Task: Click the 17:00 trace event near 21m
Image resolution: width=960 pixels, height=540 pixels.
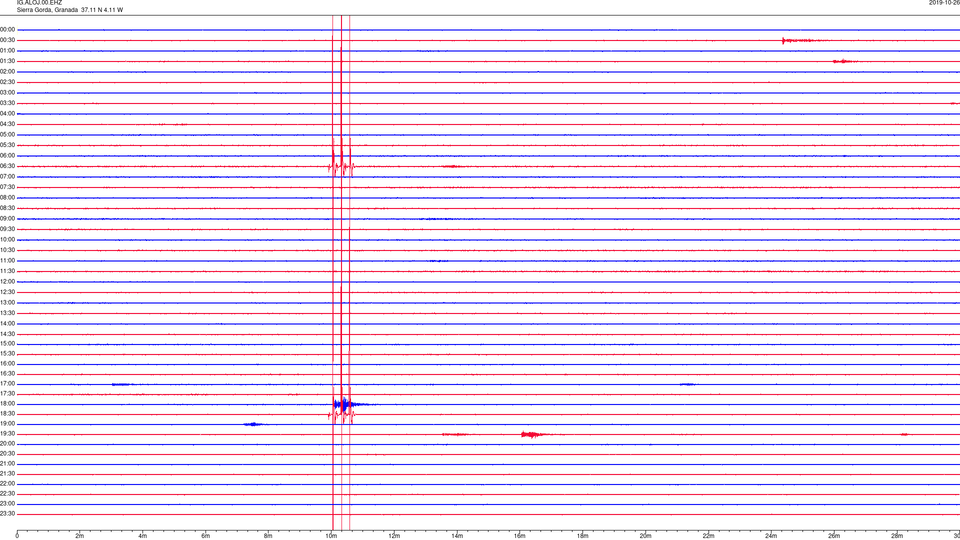Action: (687, 384)
